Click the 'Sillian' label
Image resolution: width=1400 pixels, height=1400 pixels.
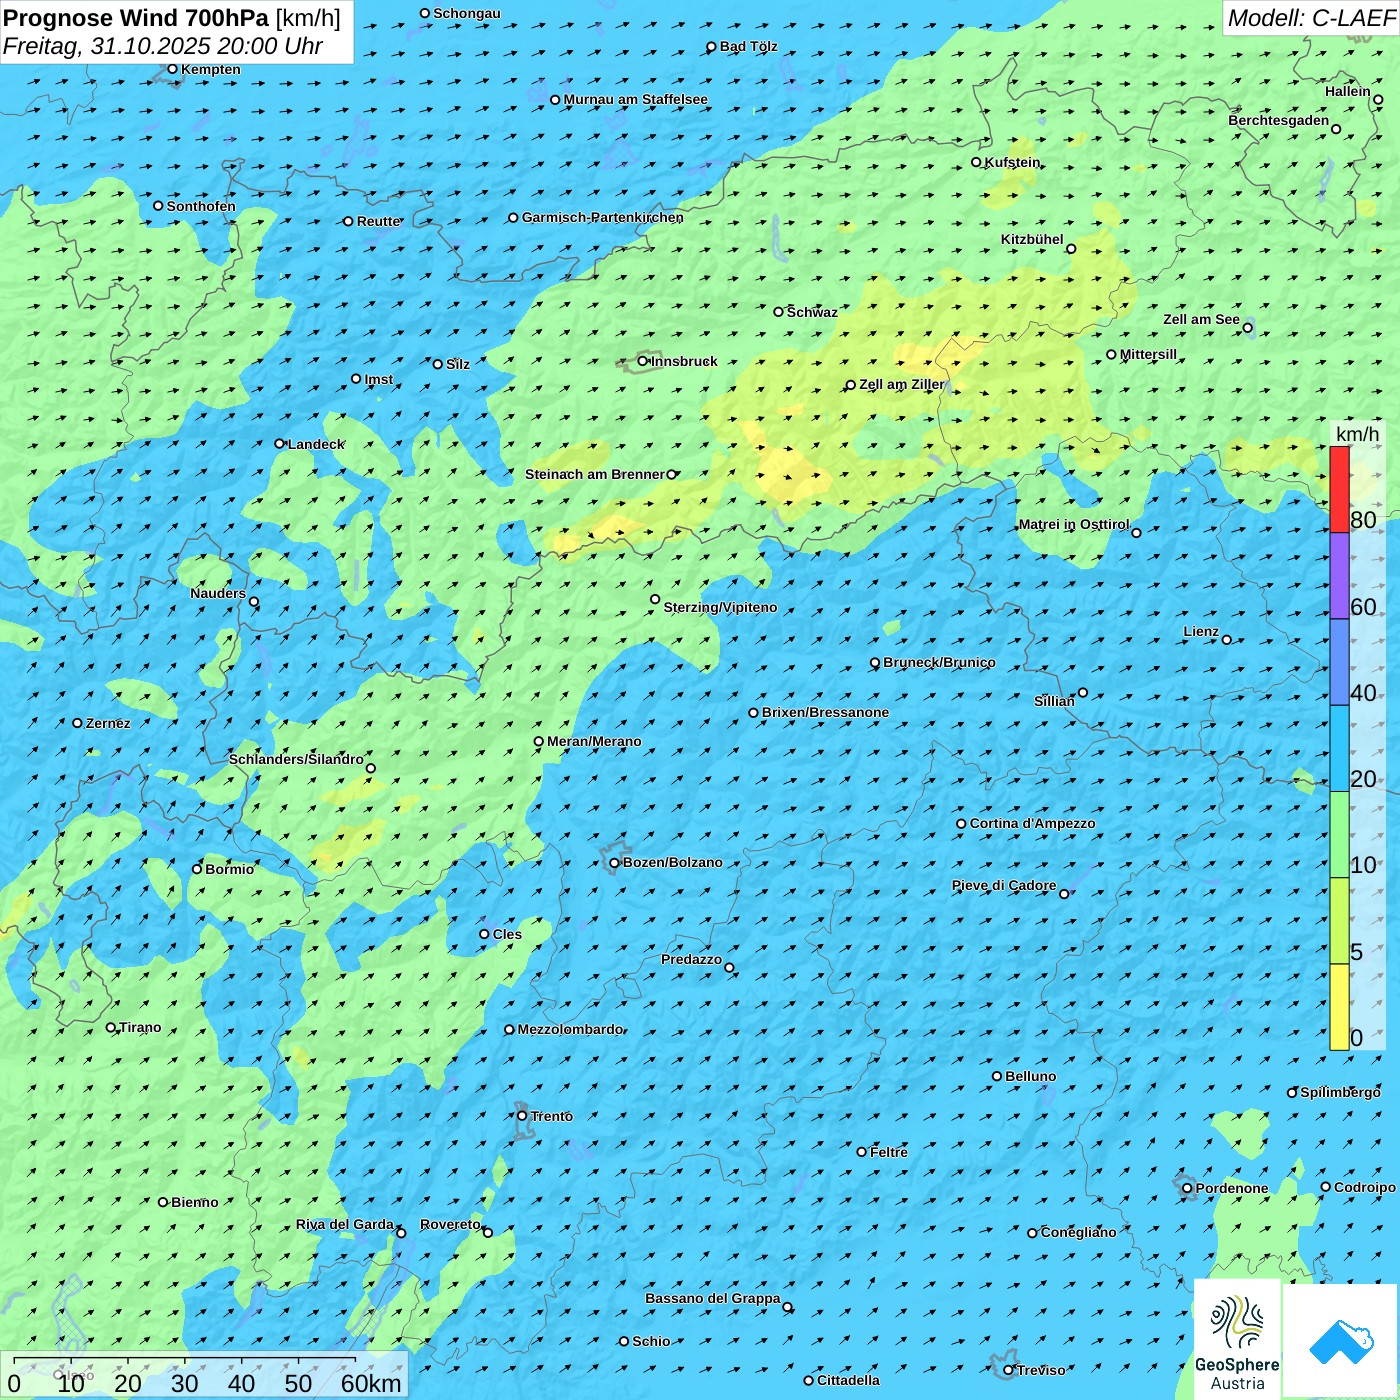click(x=1054, y=702)
